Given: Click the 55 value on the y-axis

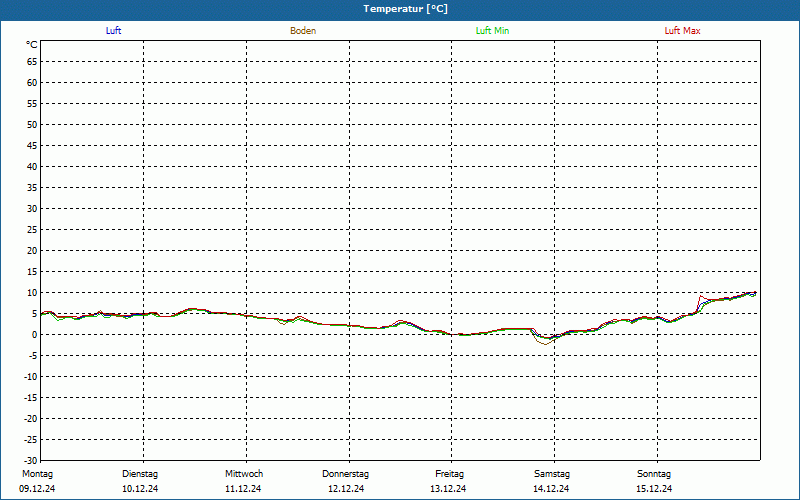Looking at the screenshot, I should coord(32,104).
